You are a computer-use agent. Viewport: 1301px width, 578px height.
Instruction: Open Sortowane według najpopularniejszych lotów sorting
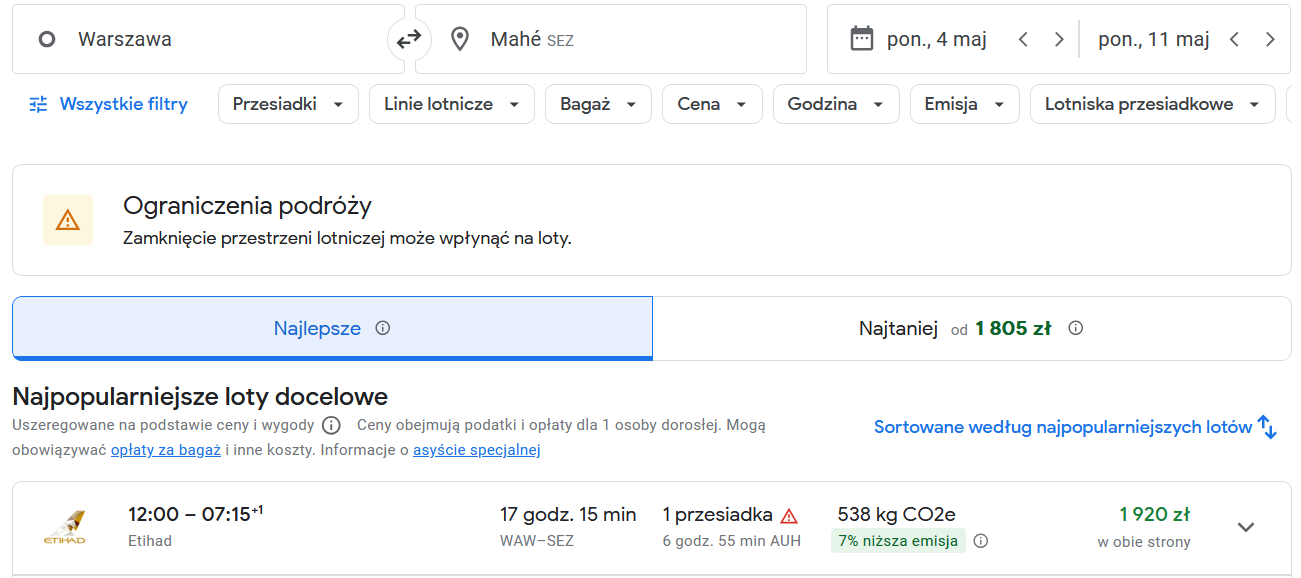(x=1075, y=427)
